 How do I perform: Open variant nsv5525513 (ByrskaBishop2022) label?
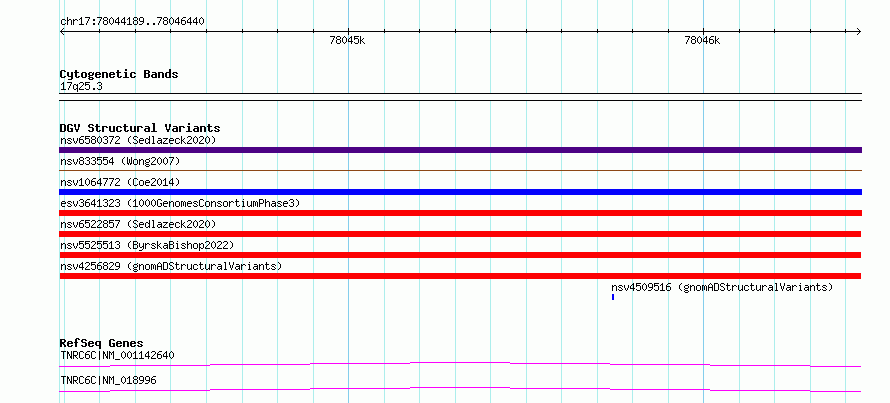click(x=147, y=245)
